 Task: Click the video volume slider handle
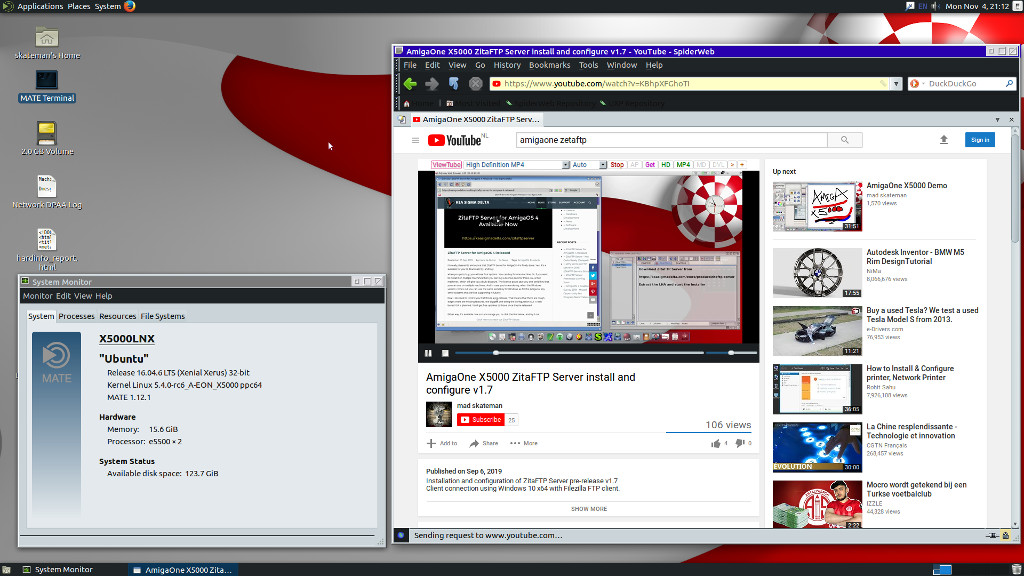(731, 353)
